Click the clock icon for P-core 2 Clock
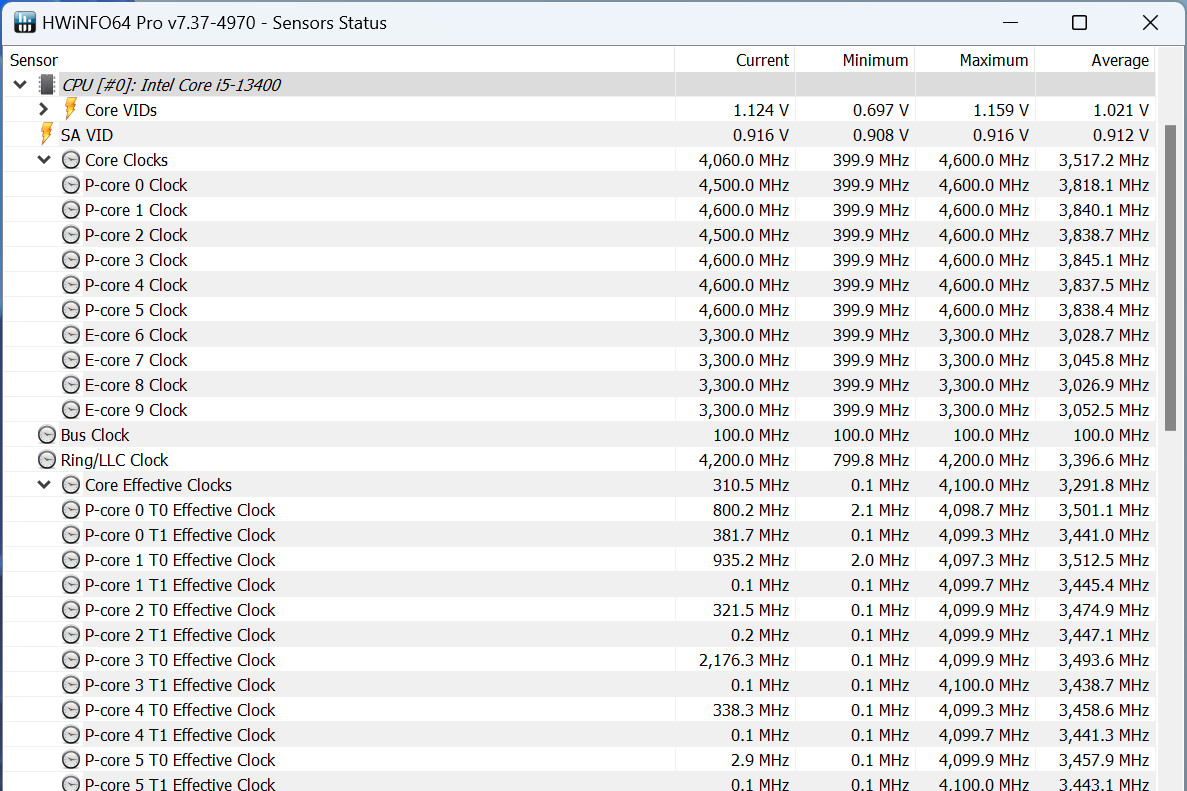Viewport: 1187px width, 791px height. click(70, 235)
